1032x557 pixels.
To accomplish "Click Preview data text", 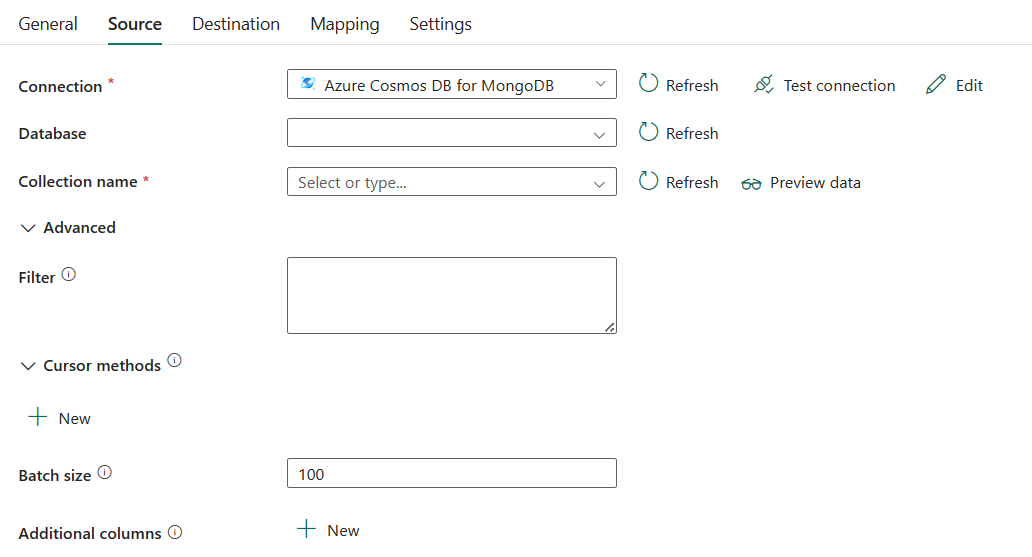I will tap(815, 182).
